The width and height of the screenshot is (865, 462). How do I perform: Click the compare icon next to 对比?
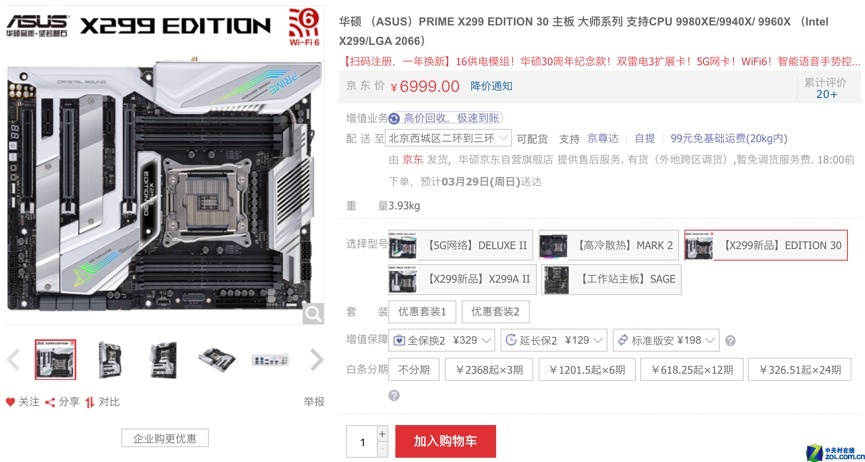coord(90,402)
